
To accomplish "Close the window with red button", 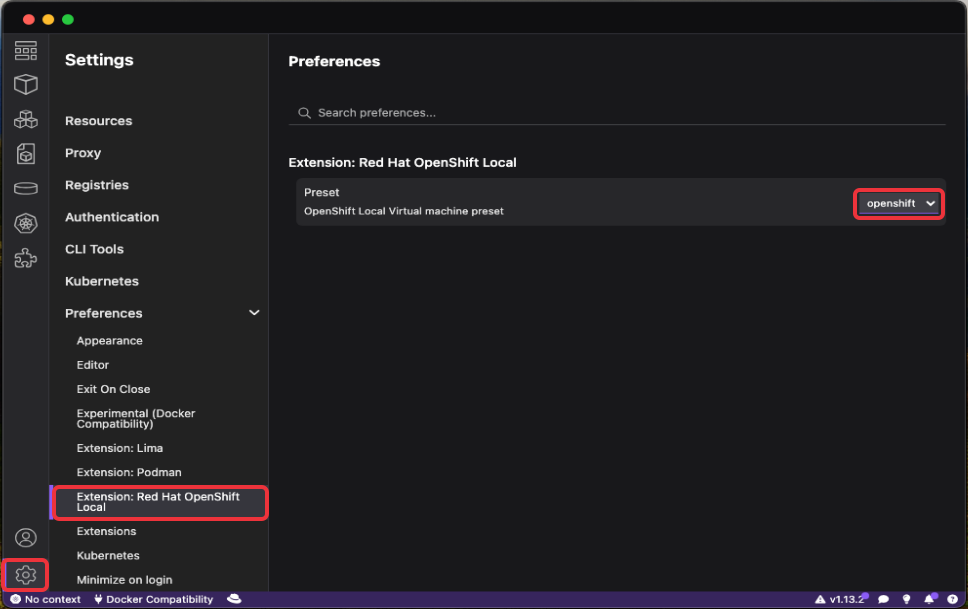I will pos(28,20).
